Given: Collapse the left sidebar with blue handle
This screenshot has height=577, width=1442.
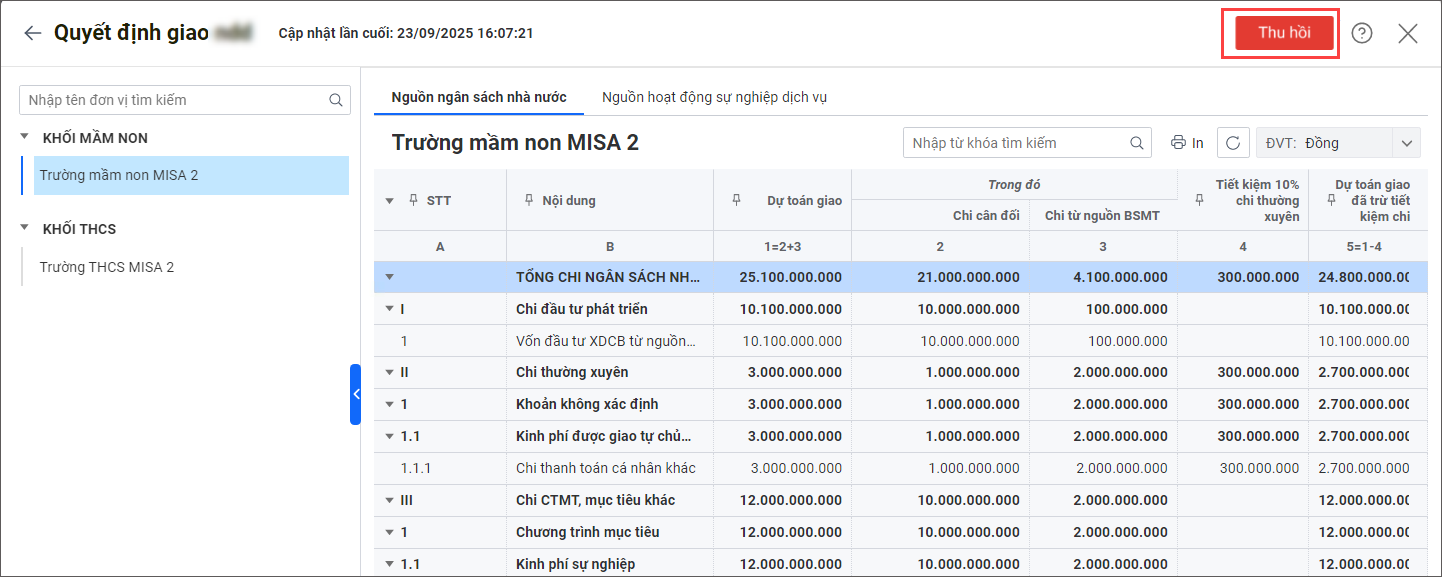Looking at the screenshot, I should (355, 394).
